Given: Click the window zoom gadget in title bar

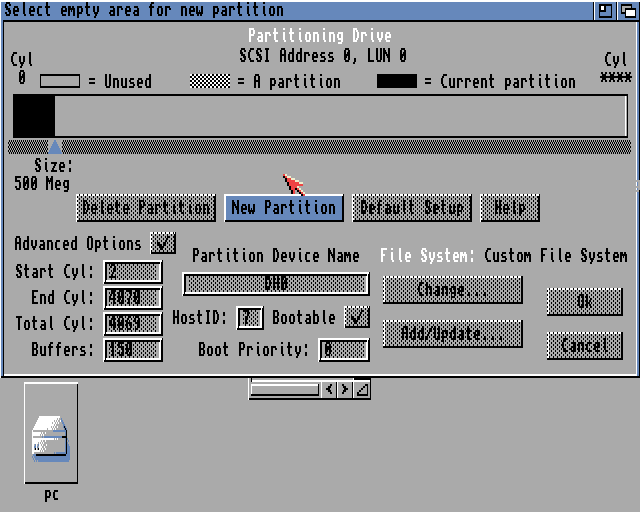Looking at the screenshot, I should (606, 10).
